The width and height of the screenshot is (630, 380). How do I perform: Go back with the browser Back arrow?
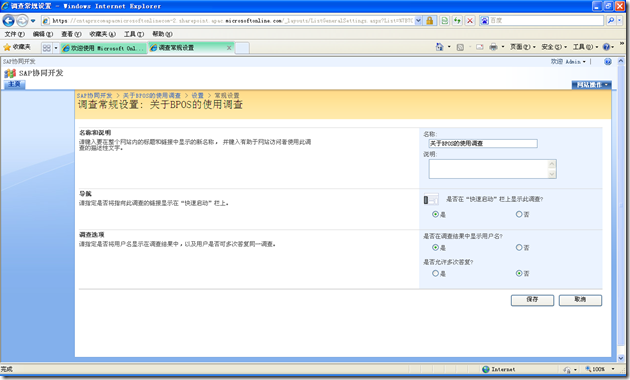coord(8,20)
